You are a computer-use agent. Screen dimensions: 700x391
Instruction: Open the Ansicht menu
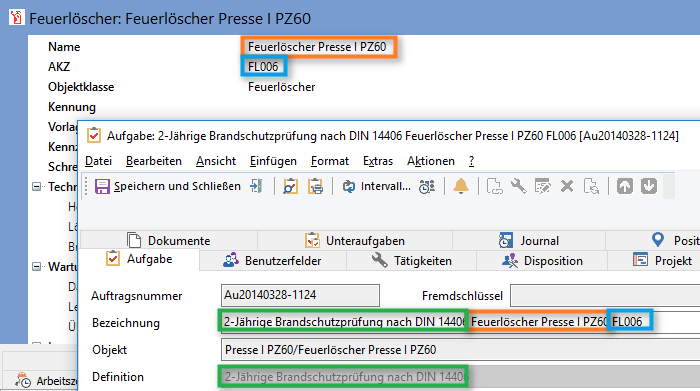point(216,161)
